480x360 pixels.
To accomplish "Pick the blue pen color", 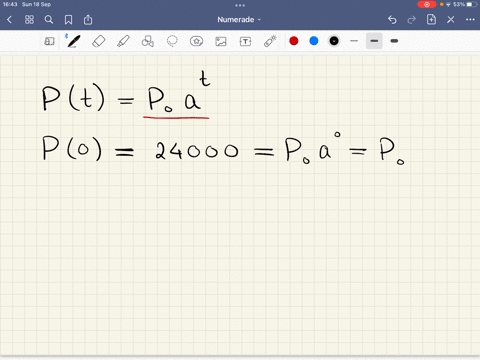I will click(314, 41).
